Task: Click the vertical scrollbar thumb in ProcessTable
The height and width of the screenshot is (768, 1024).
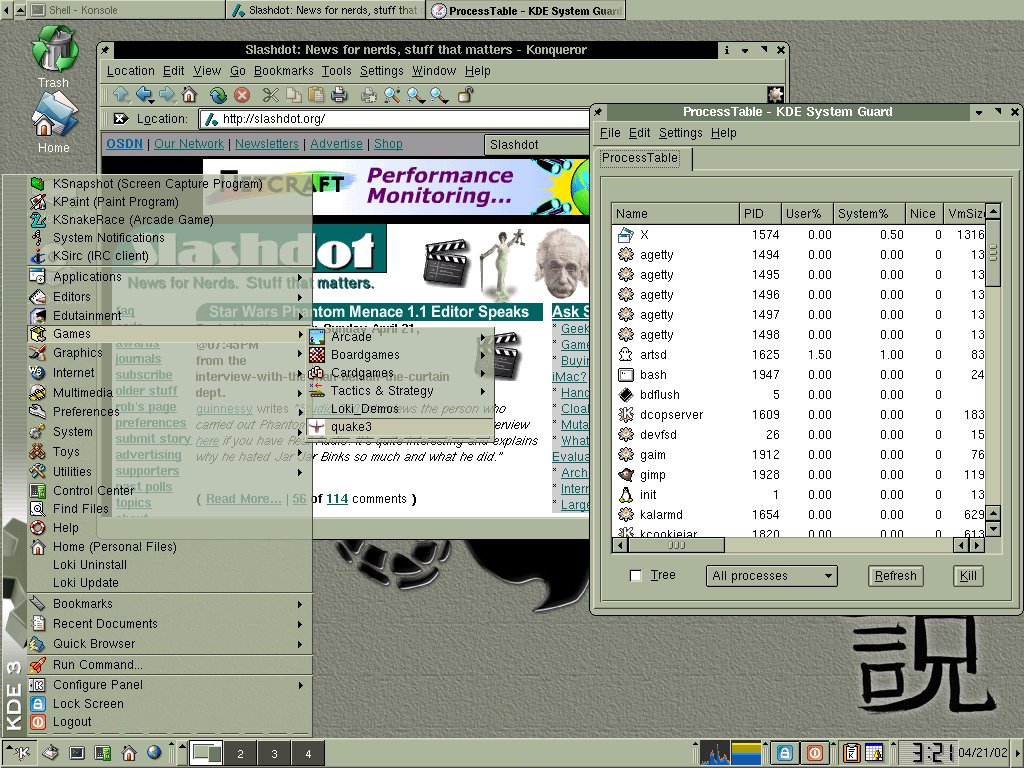Action: point(993,253)
